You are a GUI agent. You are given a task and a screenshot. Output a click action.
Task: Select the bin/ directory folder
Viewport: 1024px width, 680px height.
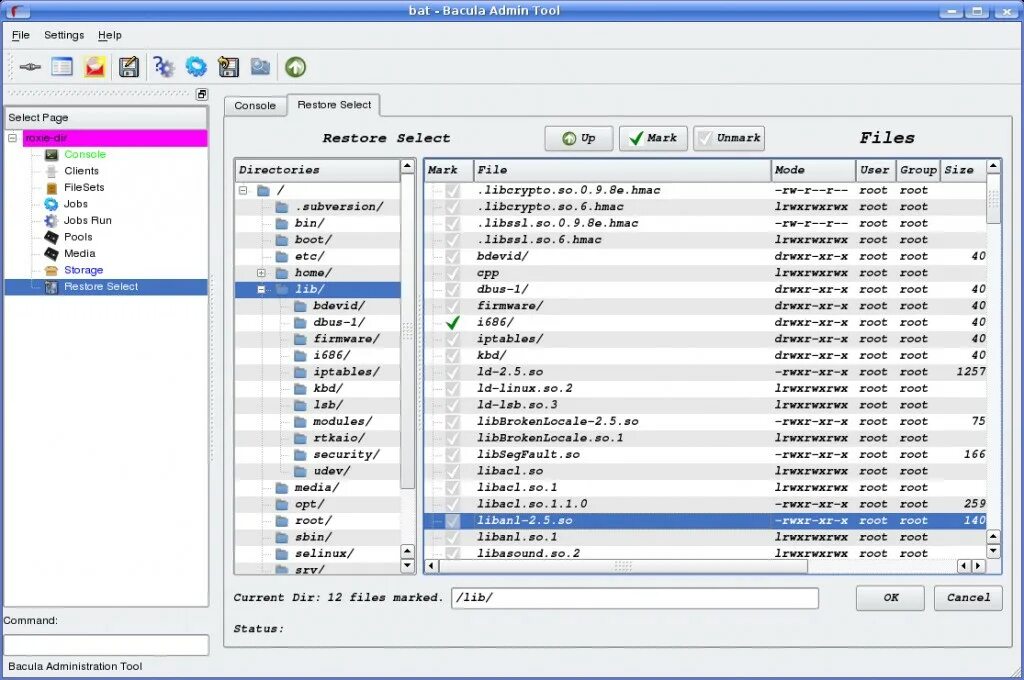tap(310, 223)
